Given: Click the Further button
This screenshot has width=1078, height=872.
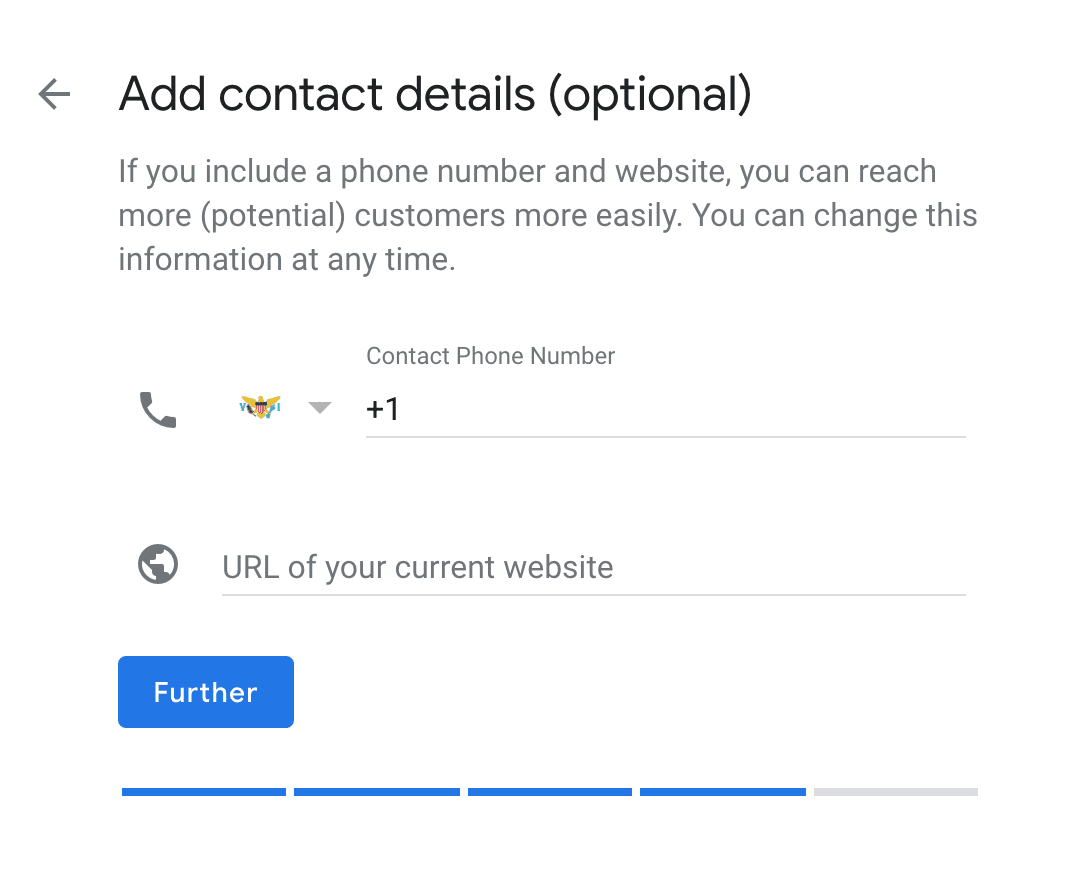Looking at the screenshot, I should [206, 692].
